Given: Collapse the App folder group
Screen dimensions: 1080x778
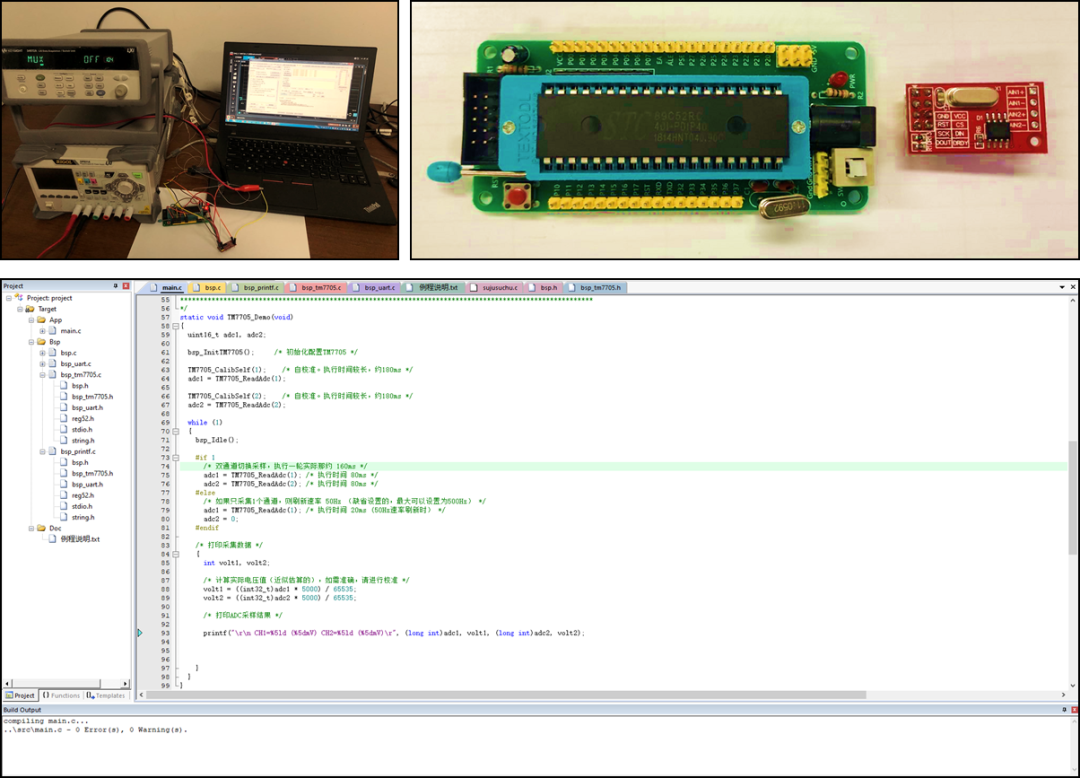Looking at the screenshot, I should tap(31, 320).
